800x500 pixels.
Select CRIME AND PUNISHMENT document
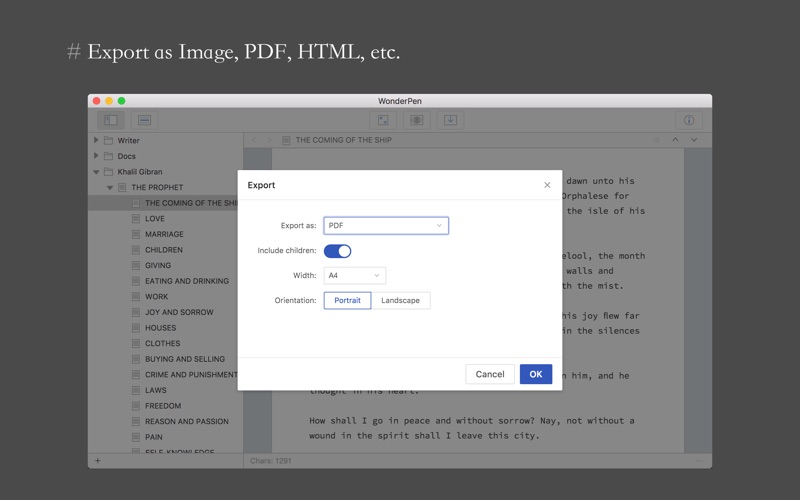(x=191, y=374)
